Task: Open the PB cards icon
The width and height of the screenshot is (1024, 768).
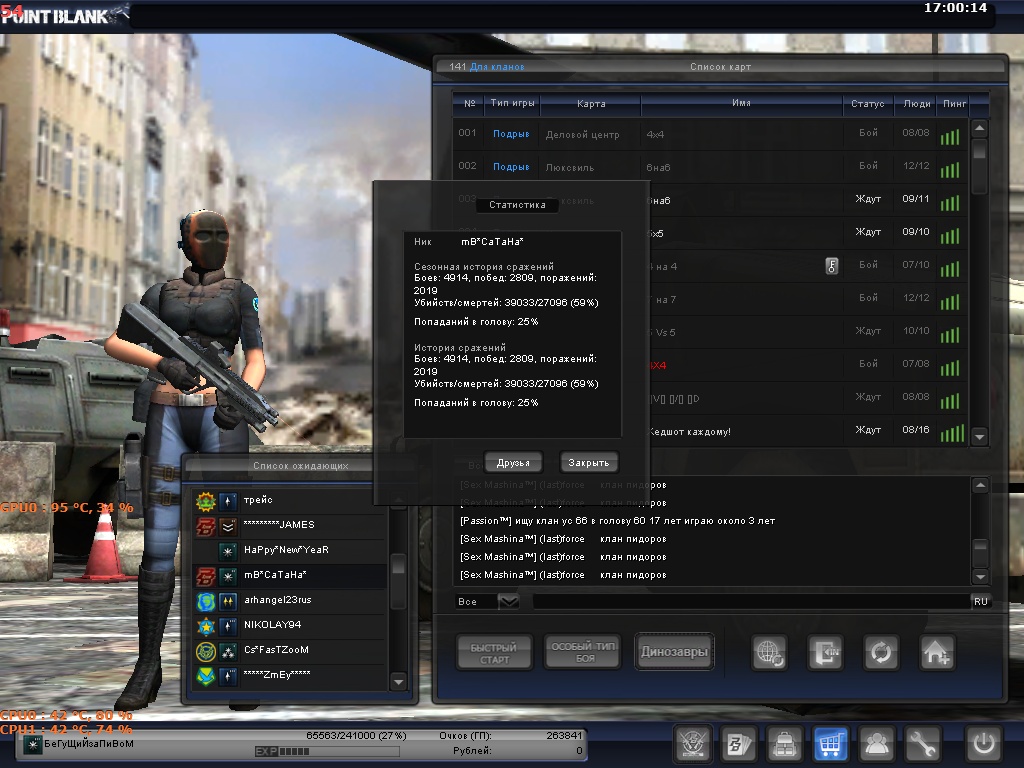Action: (x=739, y=743)
